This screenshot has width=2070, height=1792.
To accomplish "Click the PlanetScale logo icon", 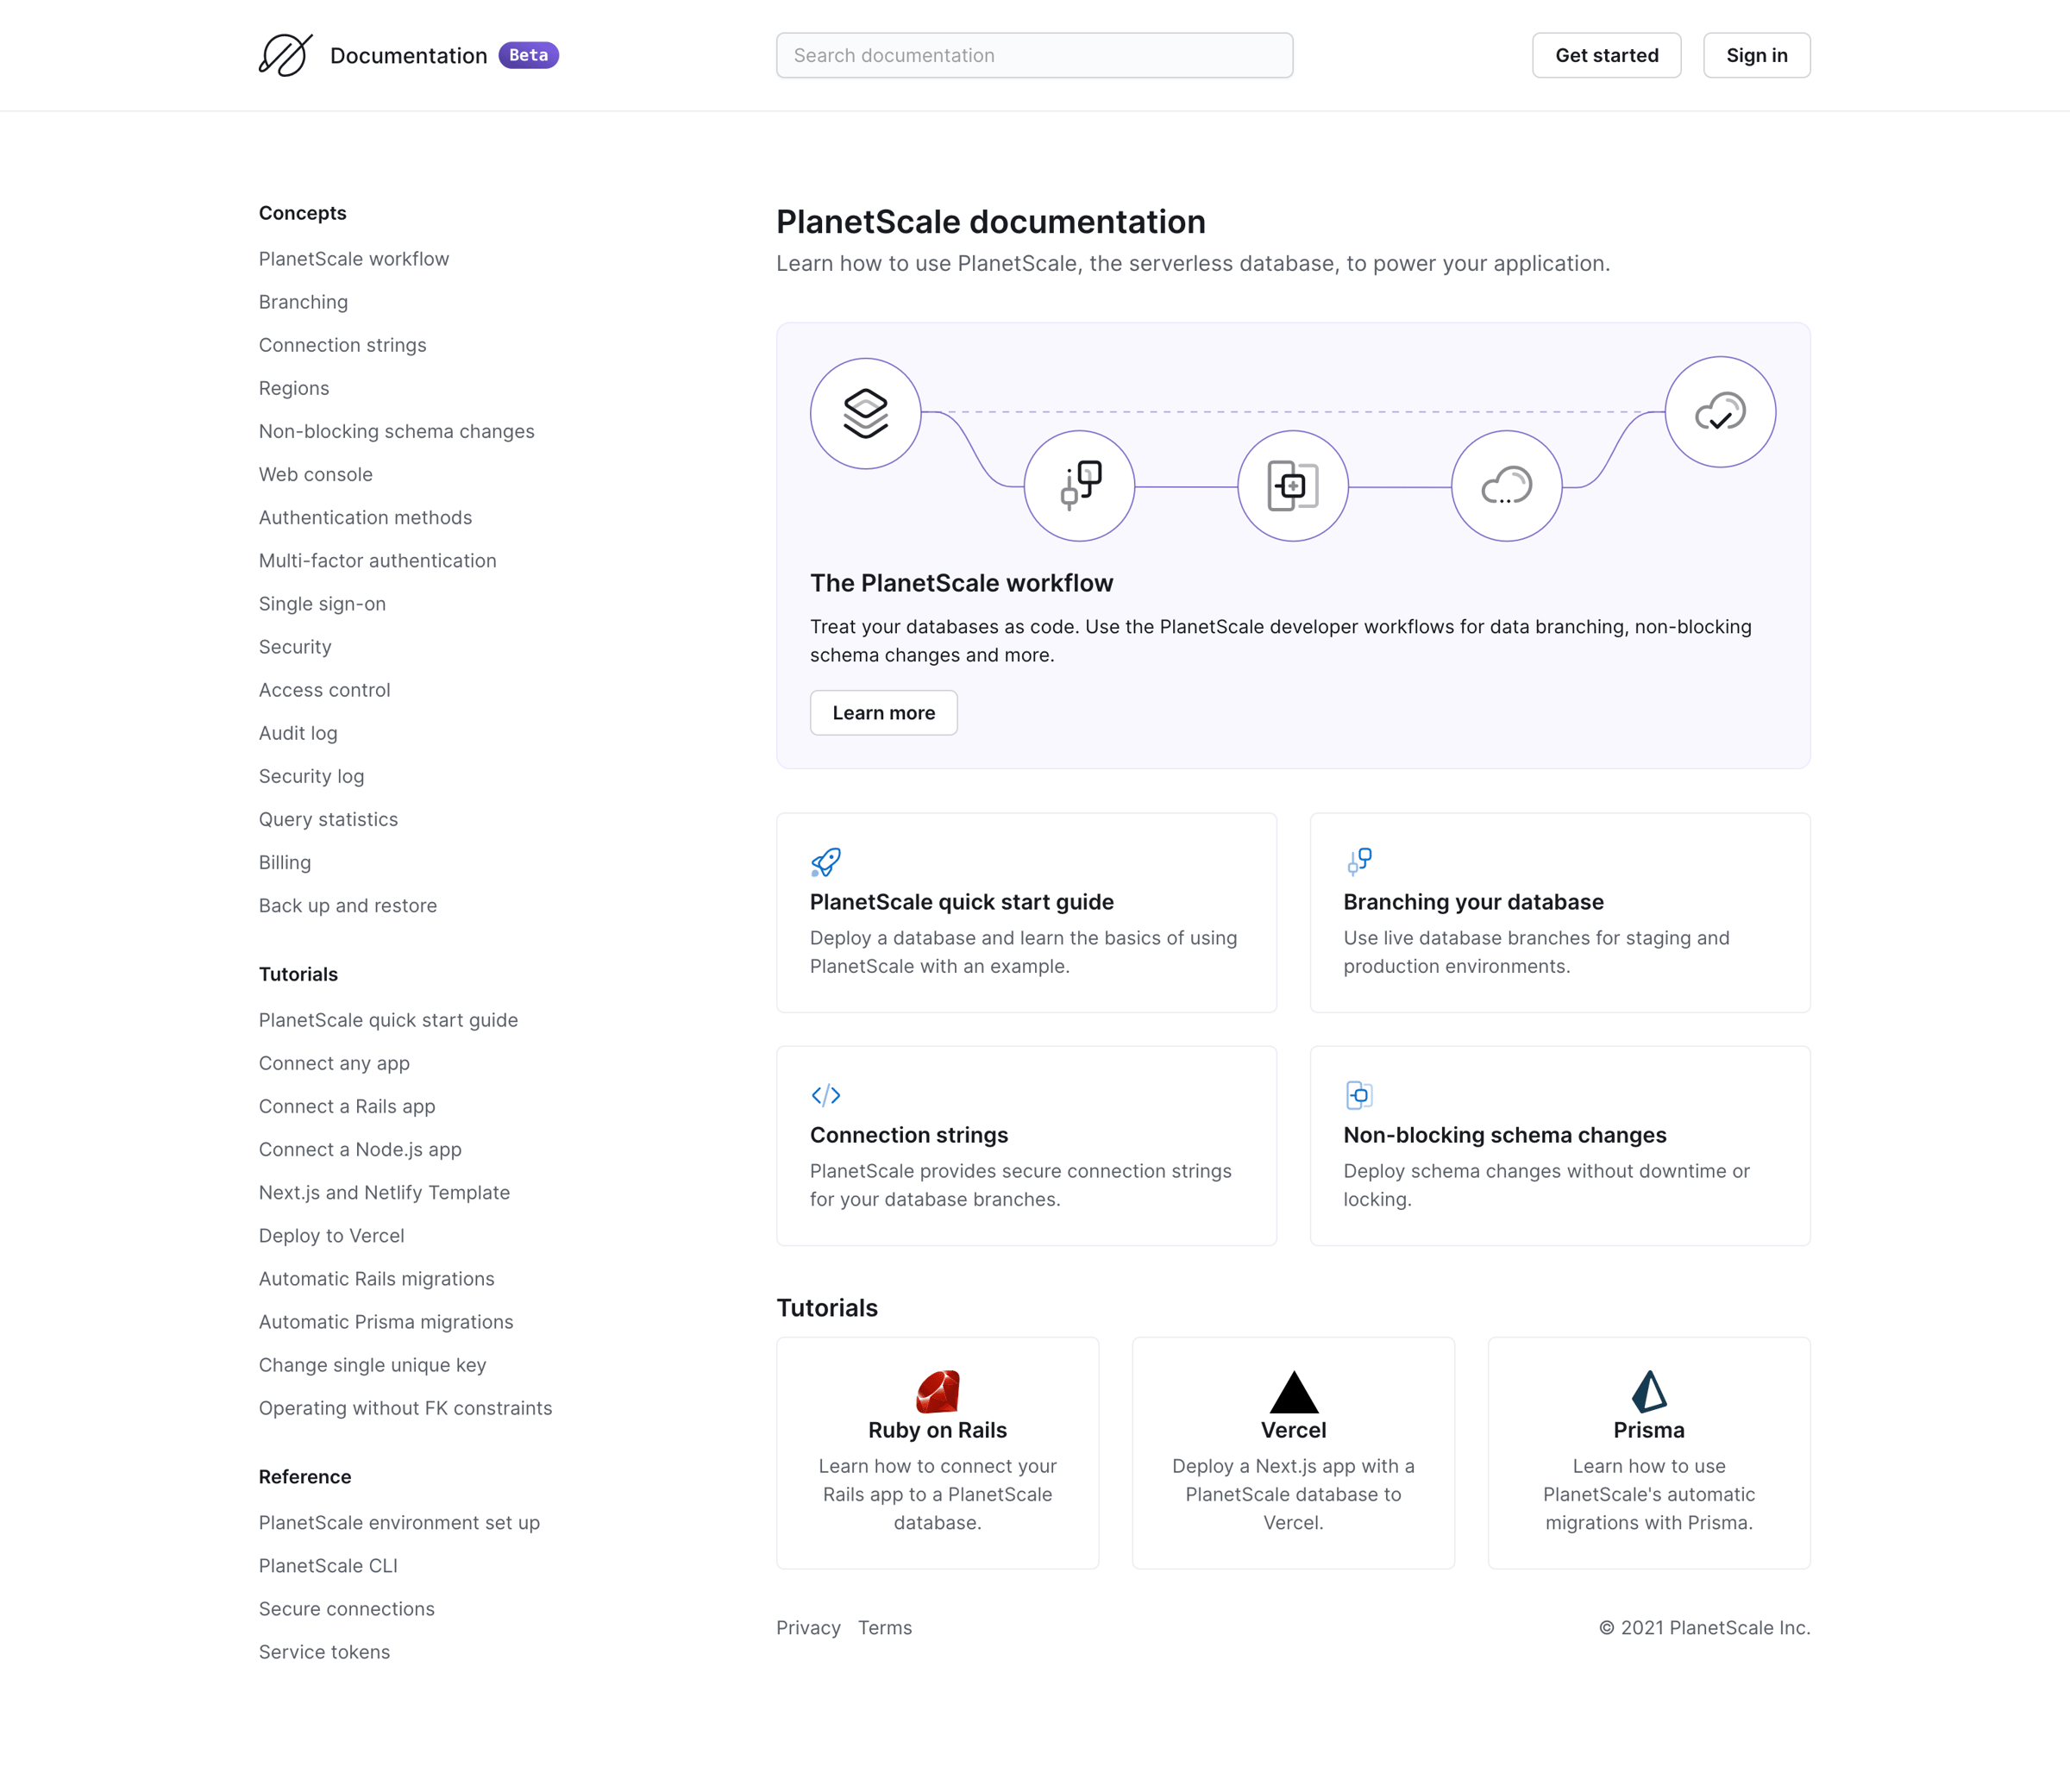I will pos(286,55).
